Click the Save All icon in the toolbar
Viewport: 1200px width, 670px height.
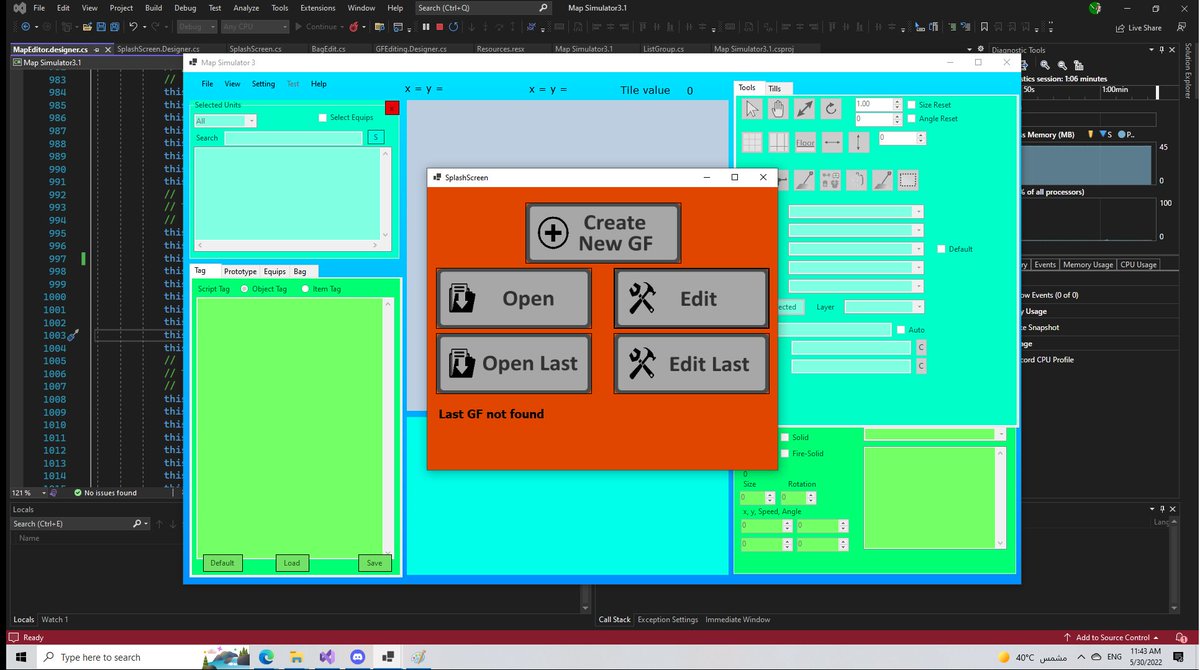(x=115, y=27)
